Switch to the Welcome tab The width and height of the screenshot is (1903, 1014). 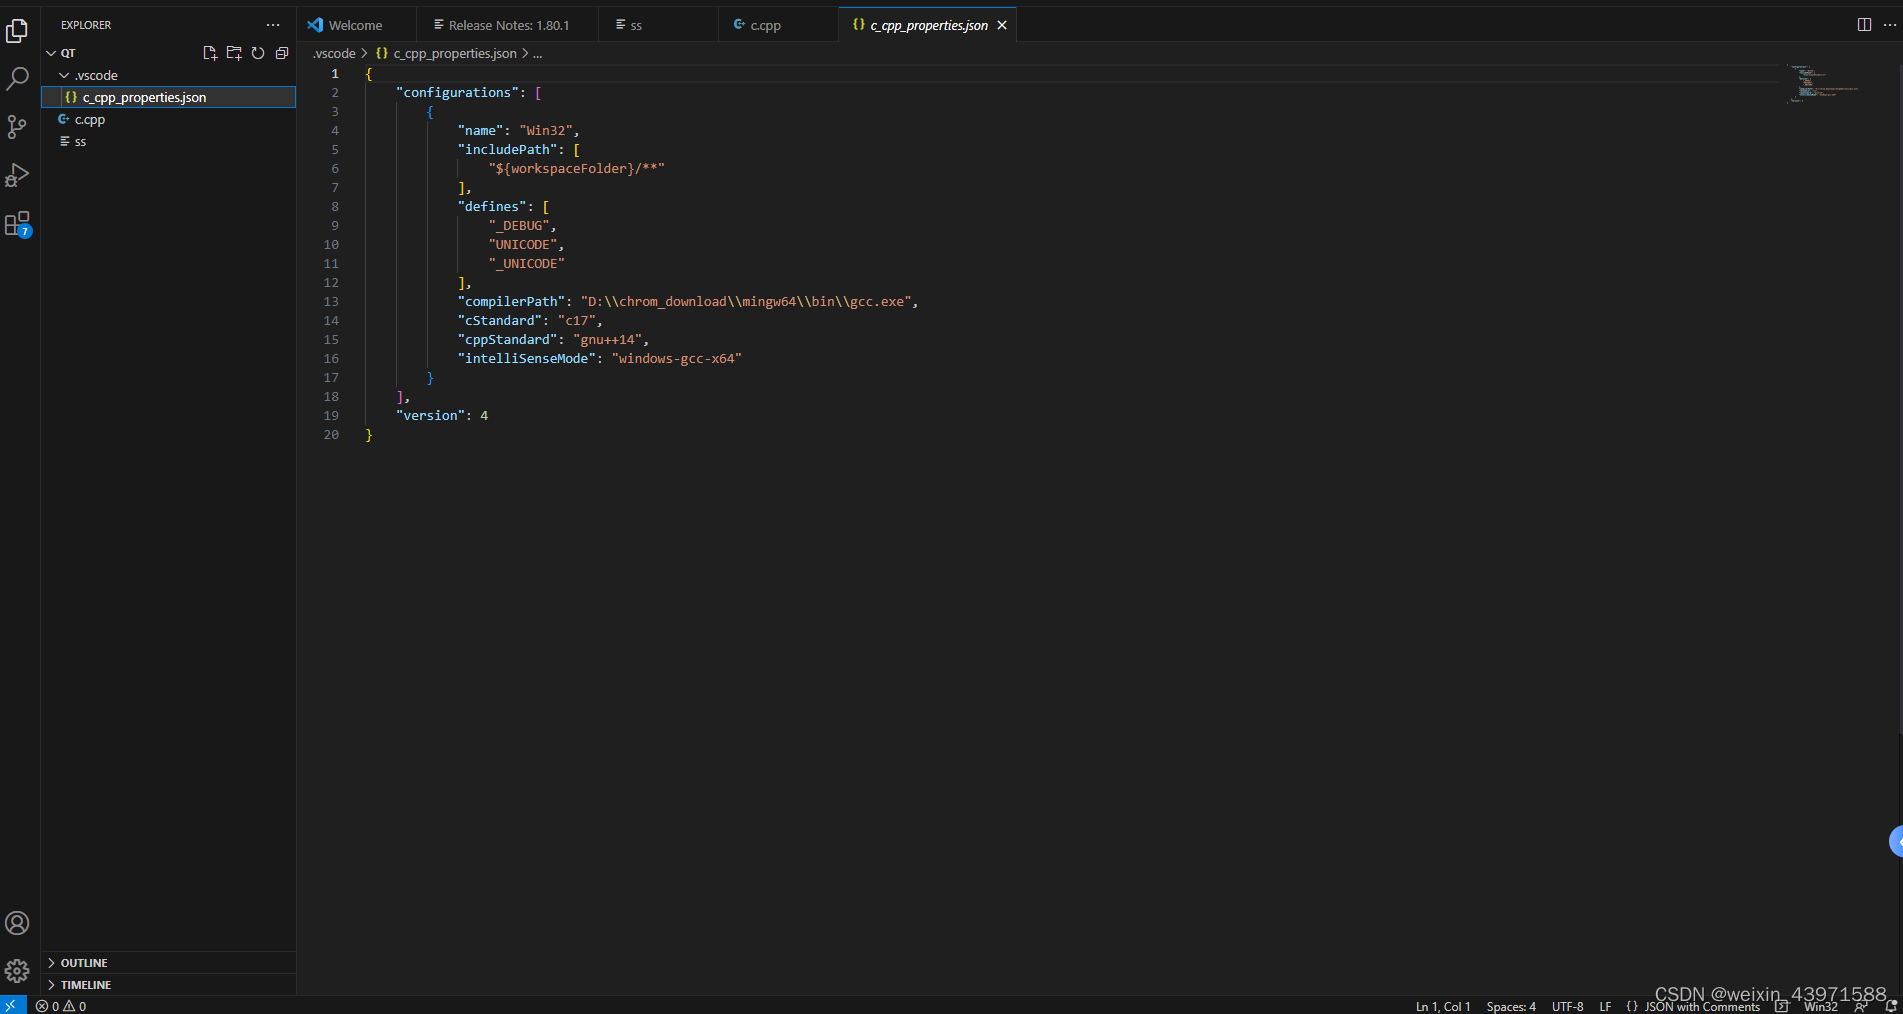[357, 25]
